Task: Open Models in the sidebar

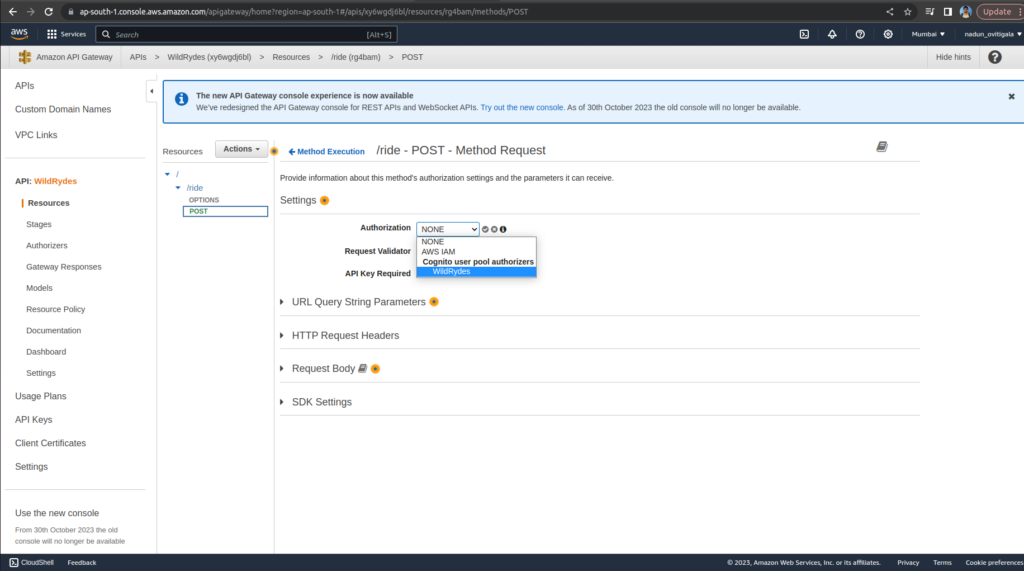Action: tap(39, 288)
